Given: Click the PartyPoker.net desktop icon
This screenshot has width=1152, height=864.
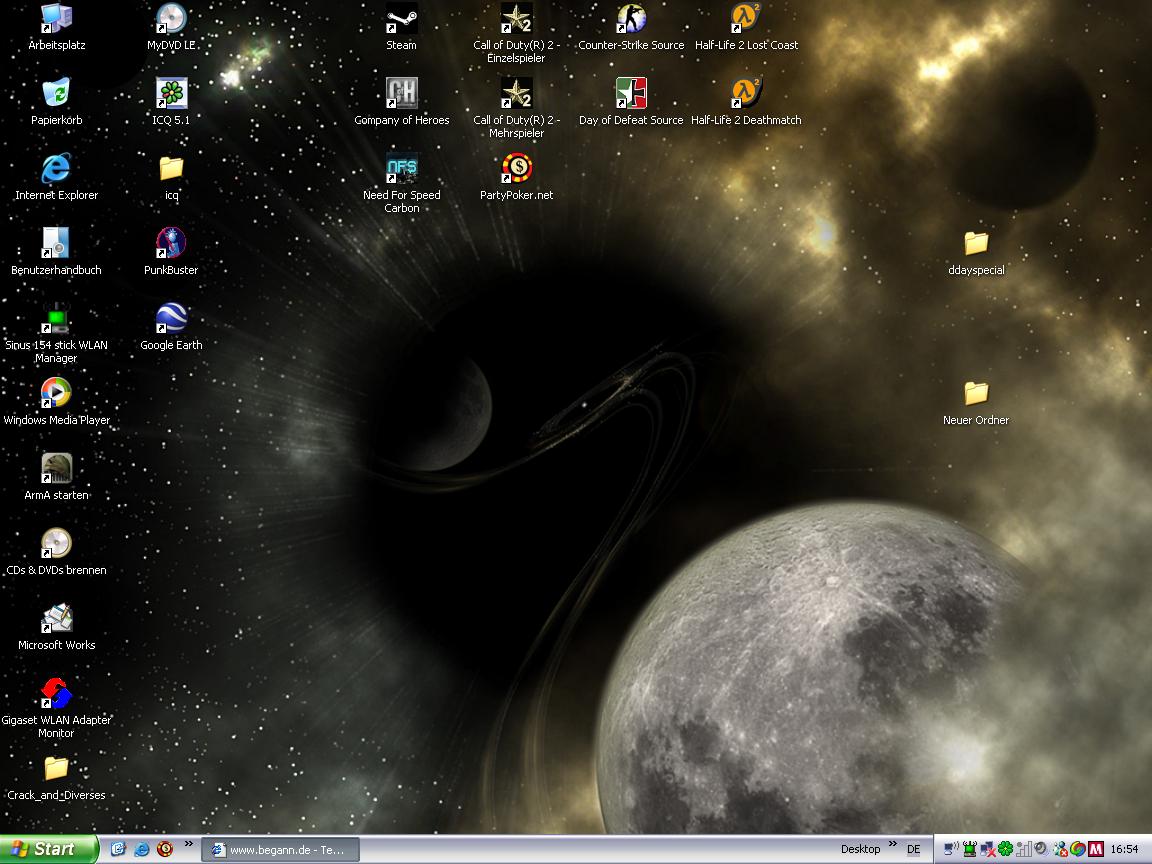Looking at the screenshot, I should click(x=516, y=169).
